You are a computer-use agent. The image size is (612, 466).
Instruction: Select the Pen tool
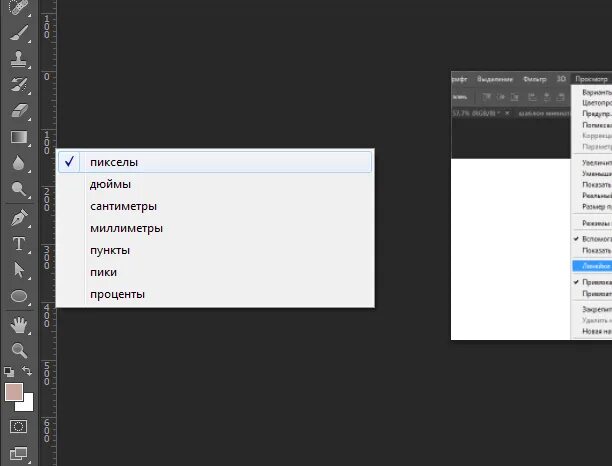18,218
